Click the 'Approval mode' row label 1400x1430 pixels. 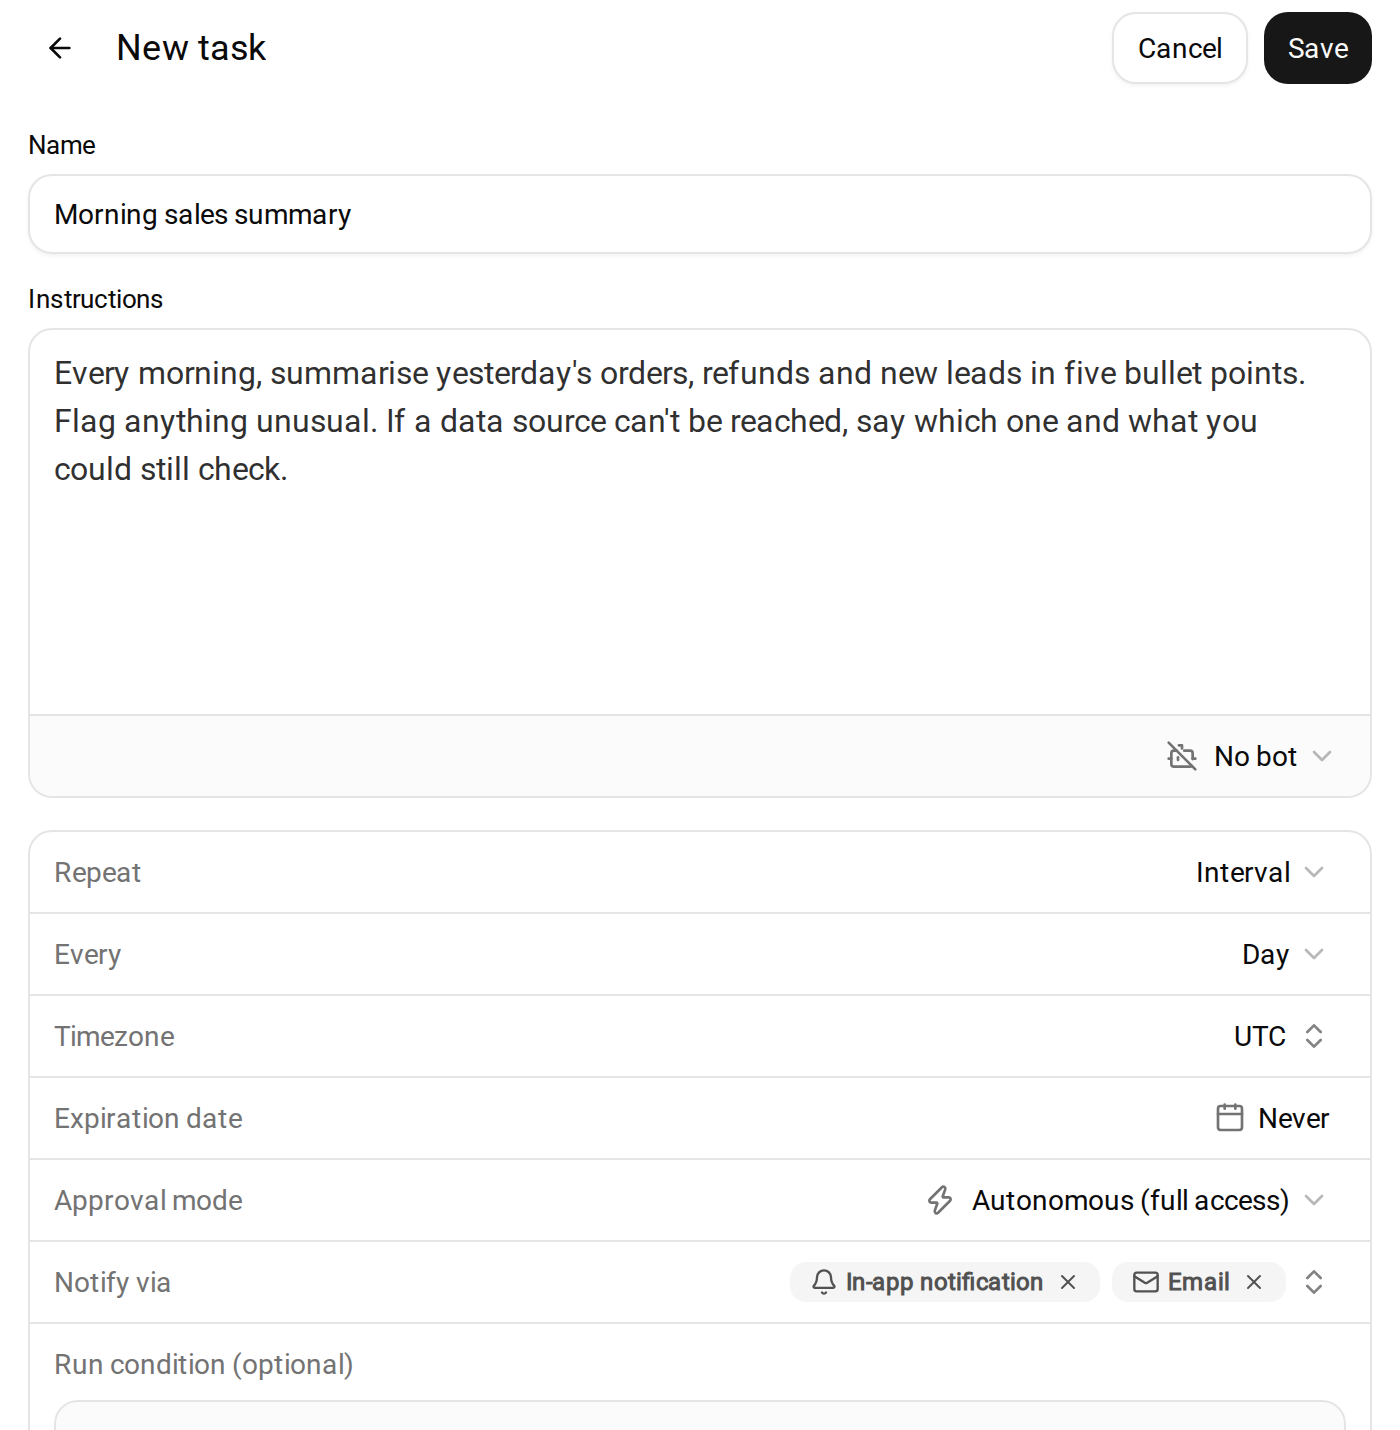point(148,1200)
